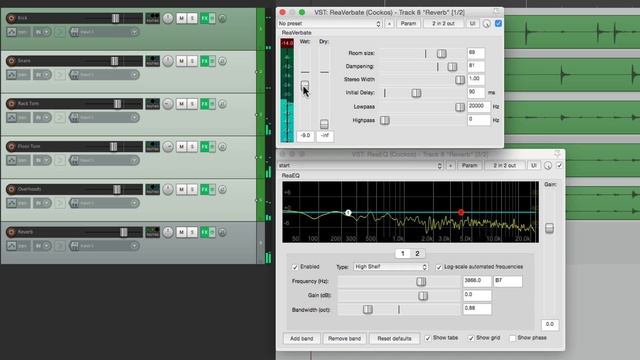The image size is (640, 360).
Task: Open the Reverb track input dropdown
Action: (104, 246)
